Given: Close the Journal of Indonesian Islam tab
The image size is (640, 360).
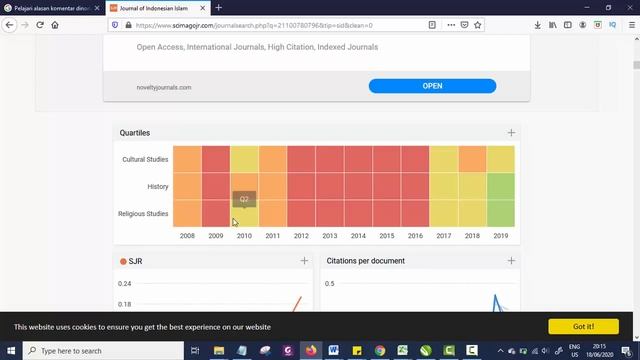Looking at the screenshot, I should (202, 8).
